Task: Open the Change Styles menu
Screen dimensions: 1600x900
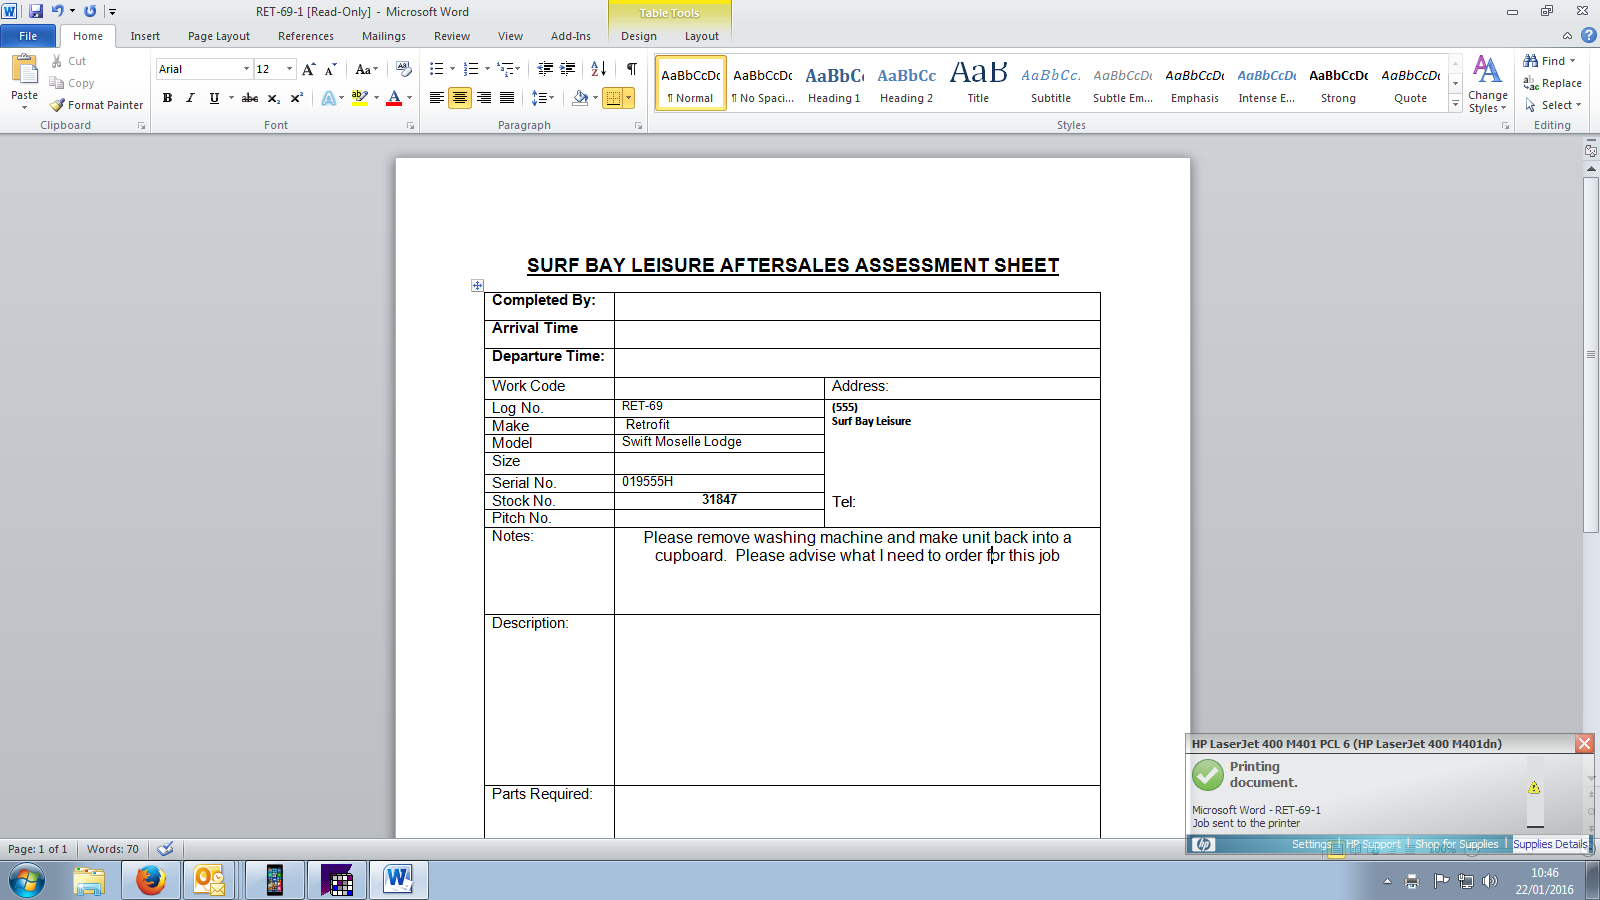Action: [1488, 84]
